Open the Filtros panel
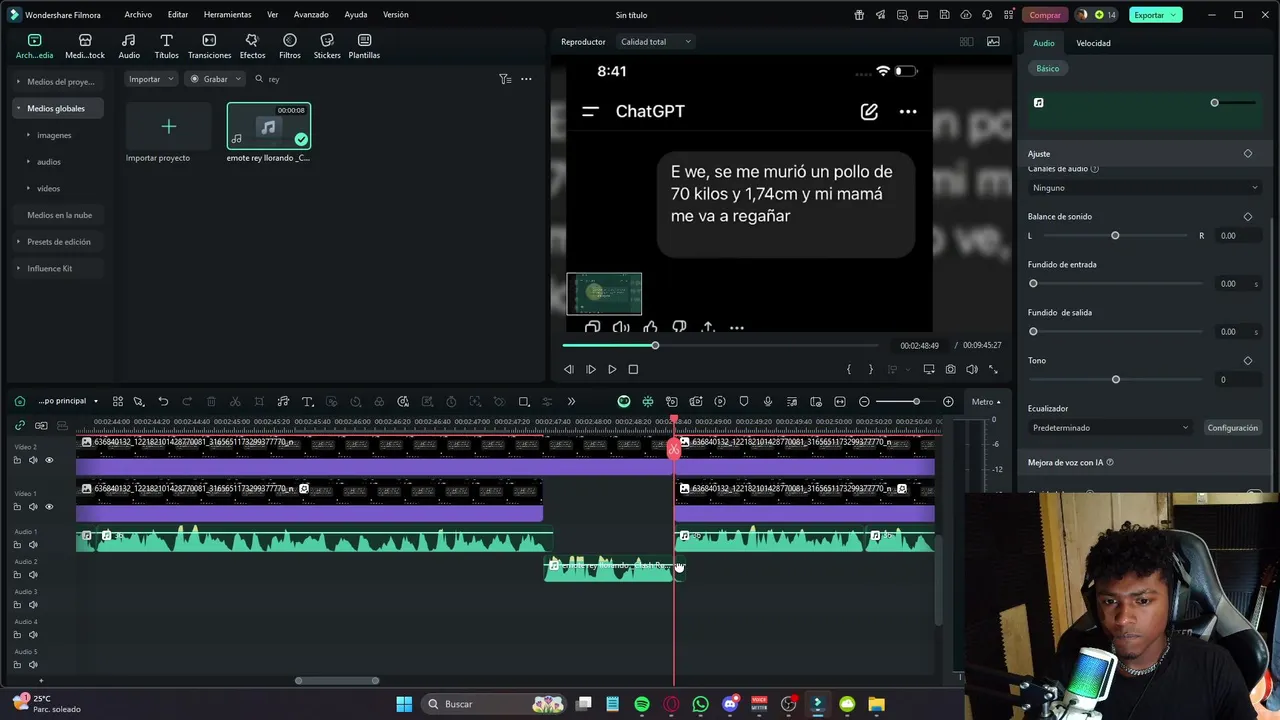 coord(290,46)
